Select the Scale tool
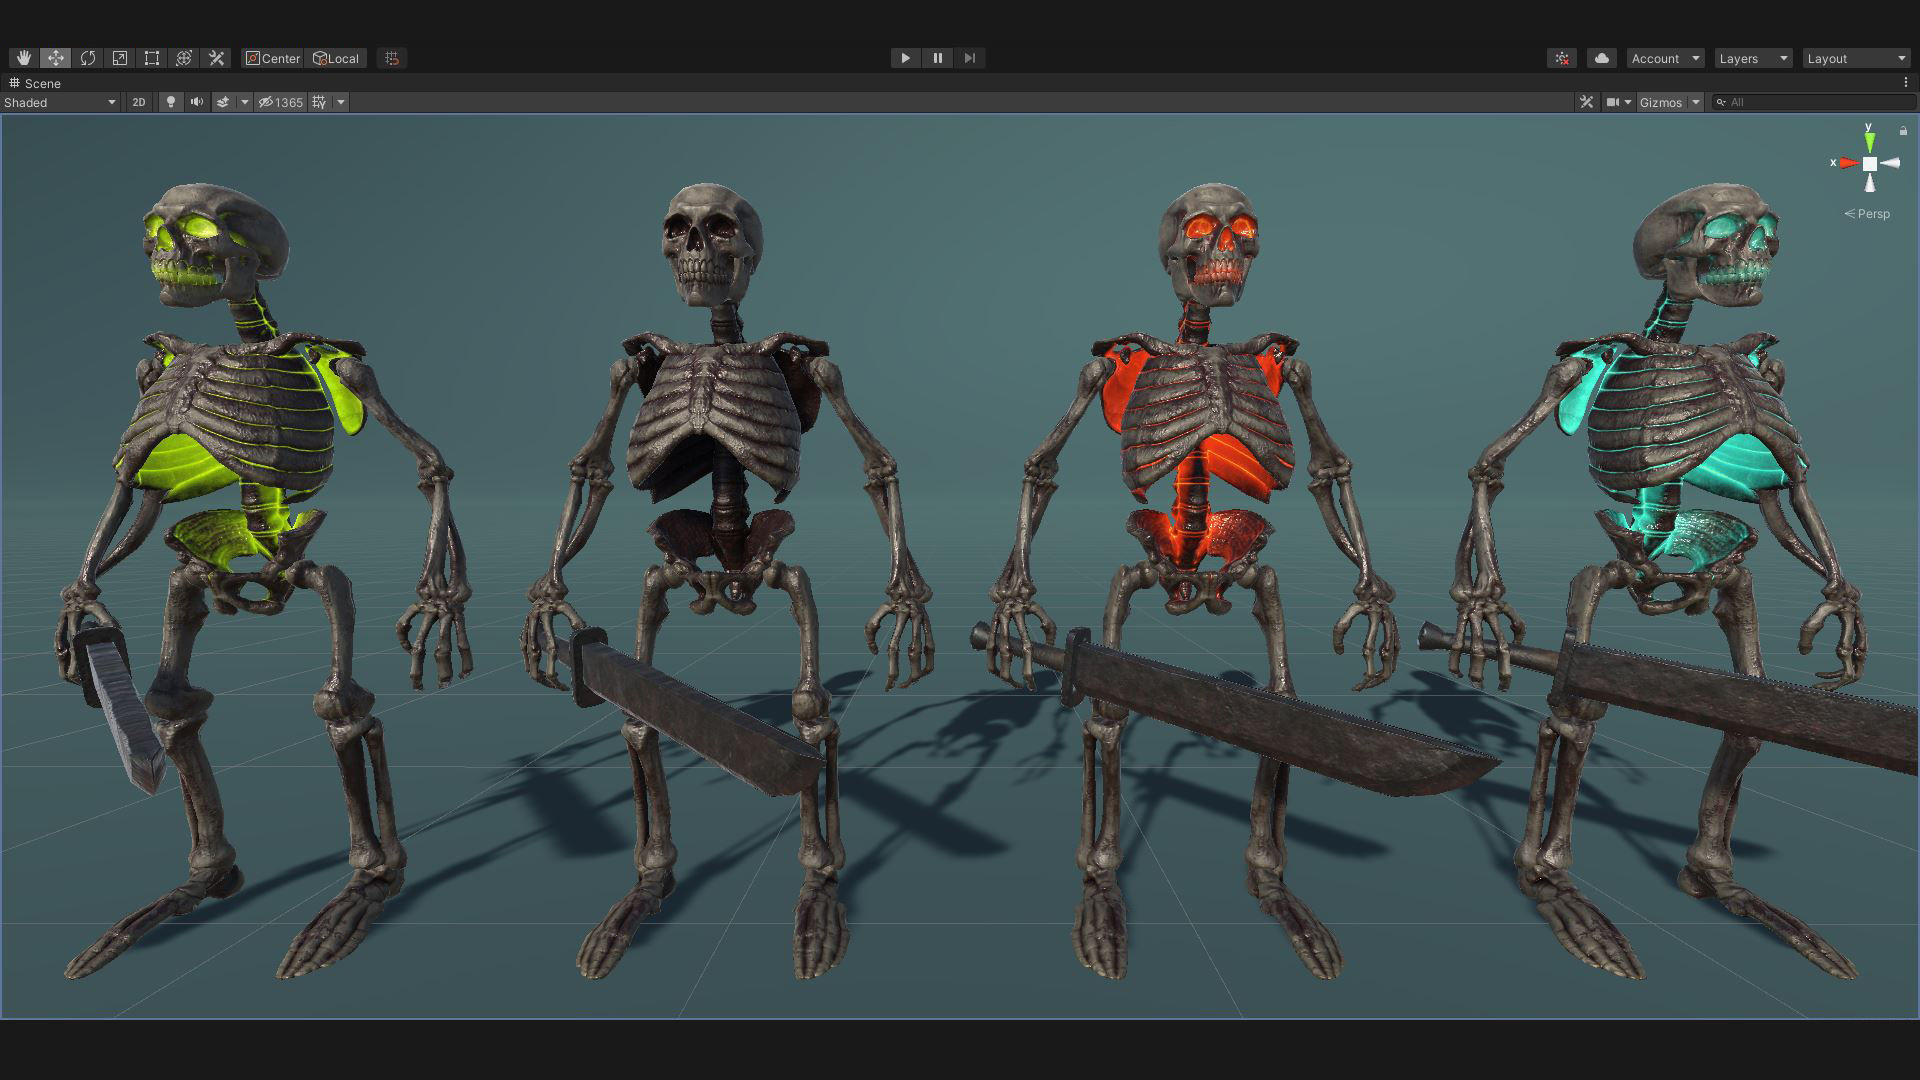 (120, 58)
